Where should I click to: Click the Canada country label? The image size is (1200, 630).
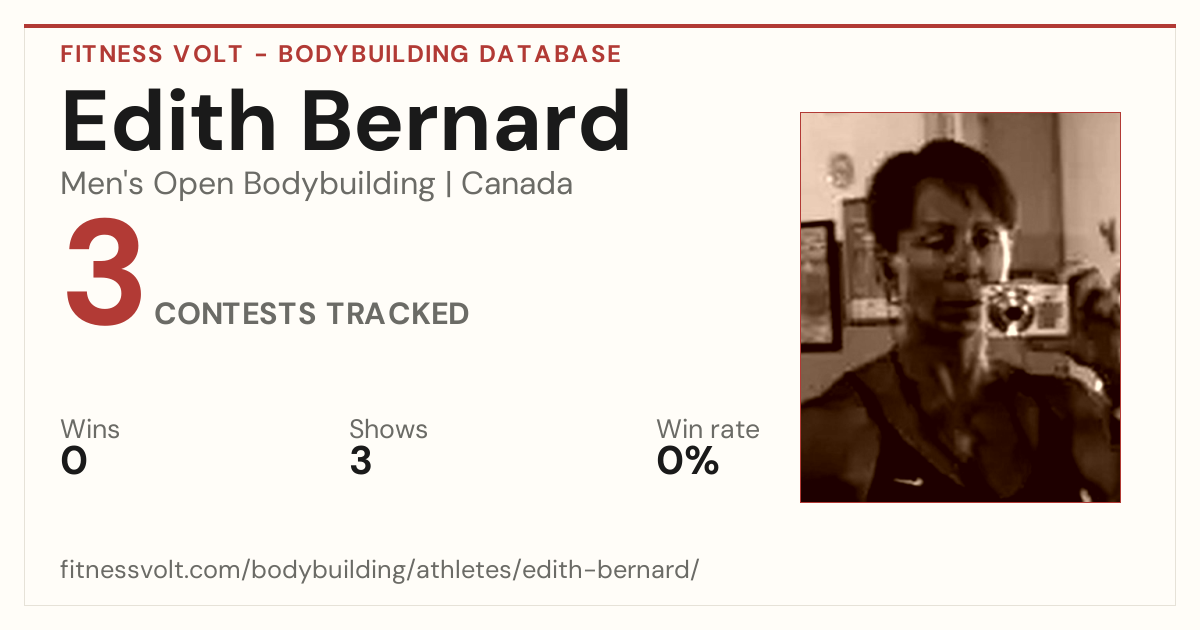coord(517,185)
